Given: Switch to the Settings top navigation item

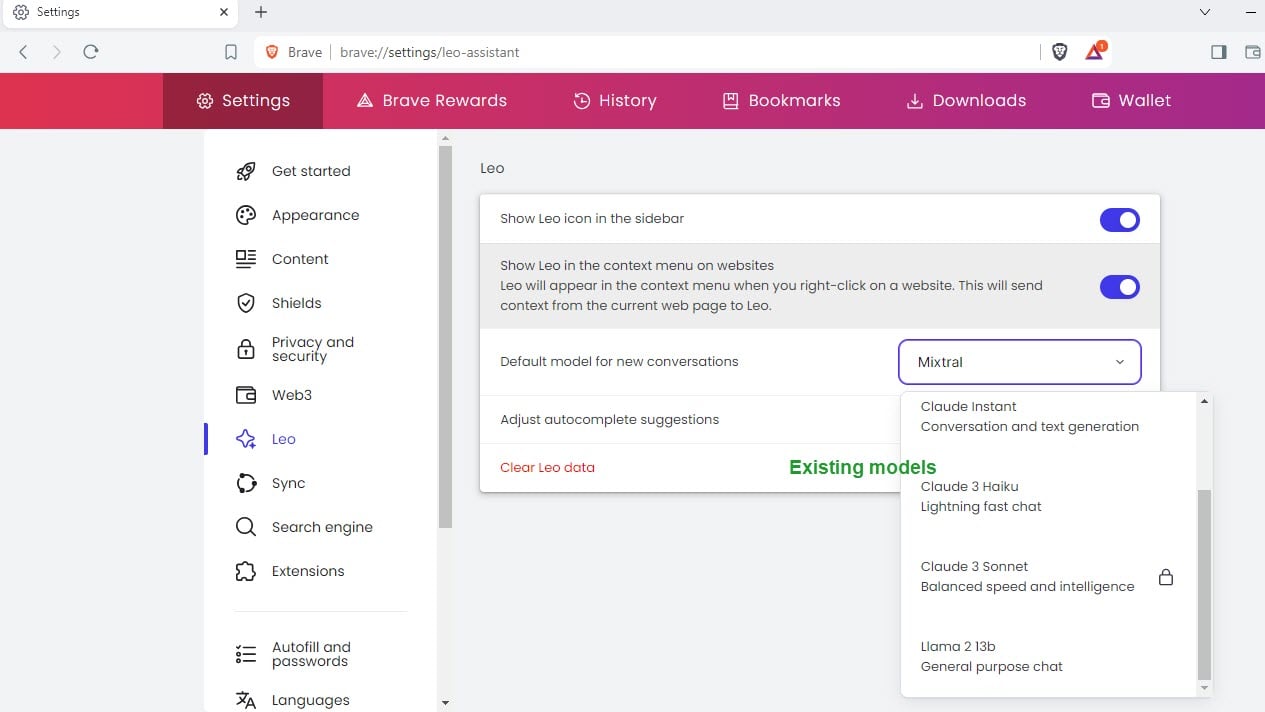Looking at the screenshot, I should [243, 101].
